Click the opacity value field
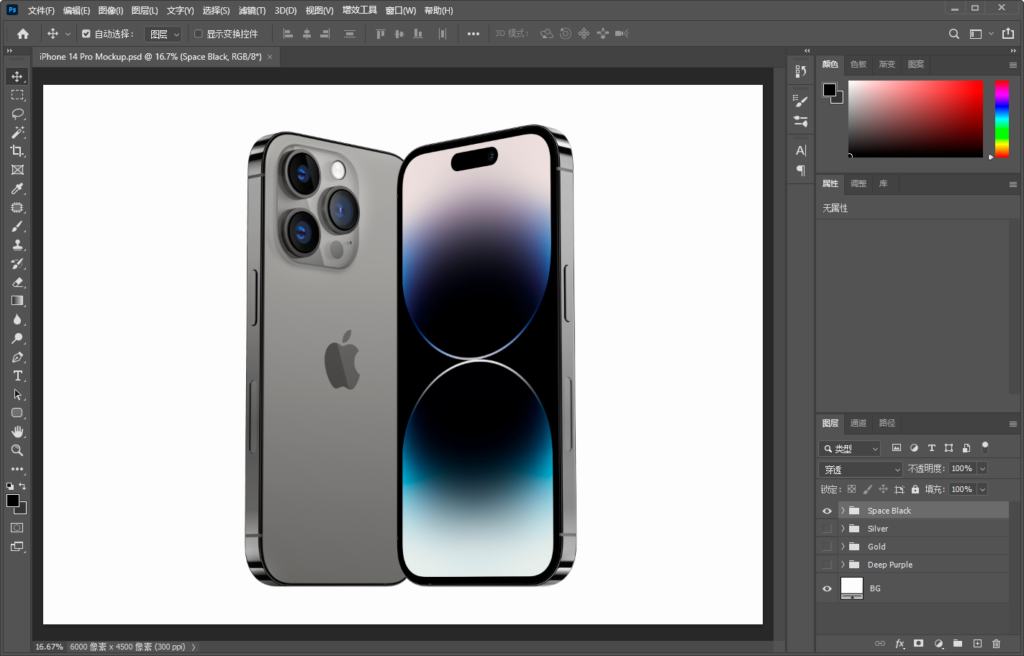1024x656 pixels. tap(962, 468)
